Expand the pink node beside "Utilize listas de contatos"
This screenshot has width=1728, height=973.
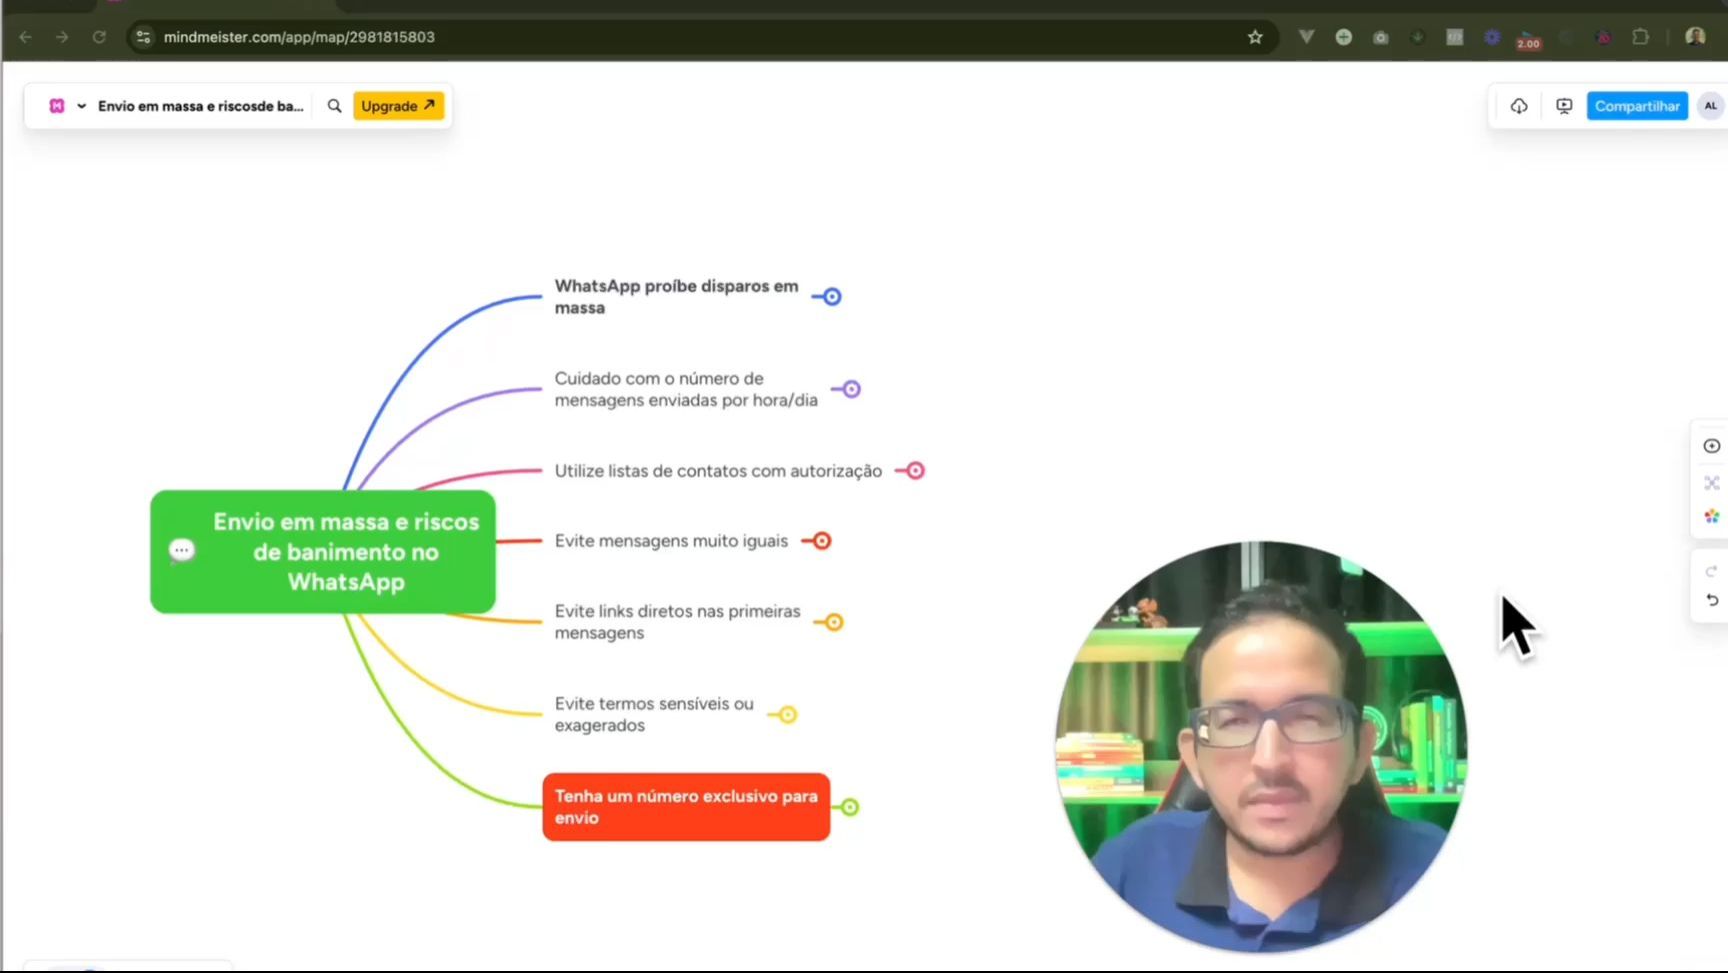click(x=915, y=471)
